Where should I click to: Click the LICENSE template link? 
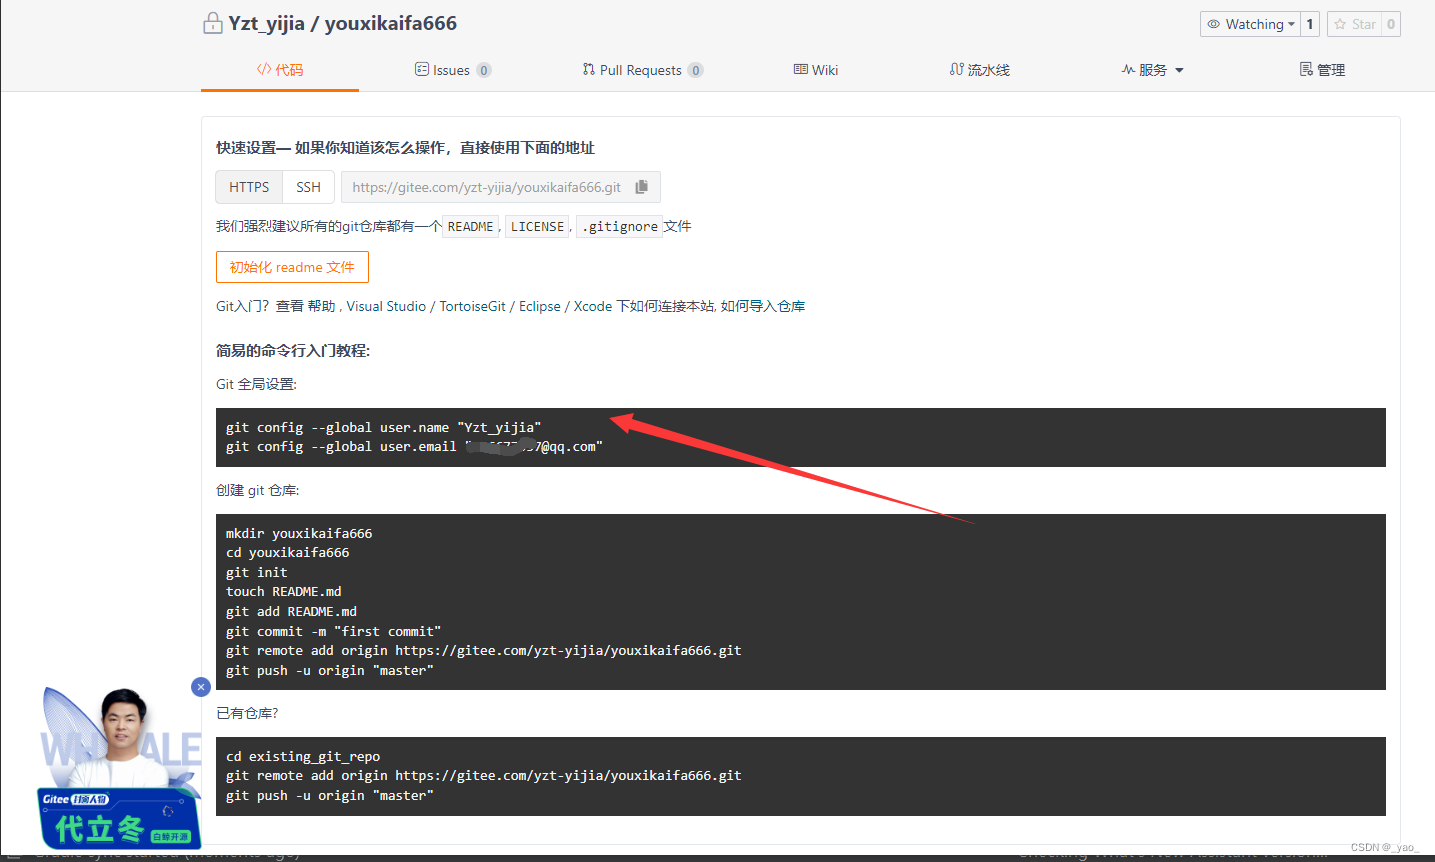[537, 227]
